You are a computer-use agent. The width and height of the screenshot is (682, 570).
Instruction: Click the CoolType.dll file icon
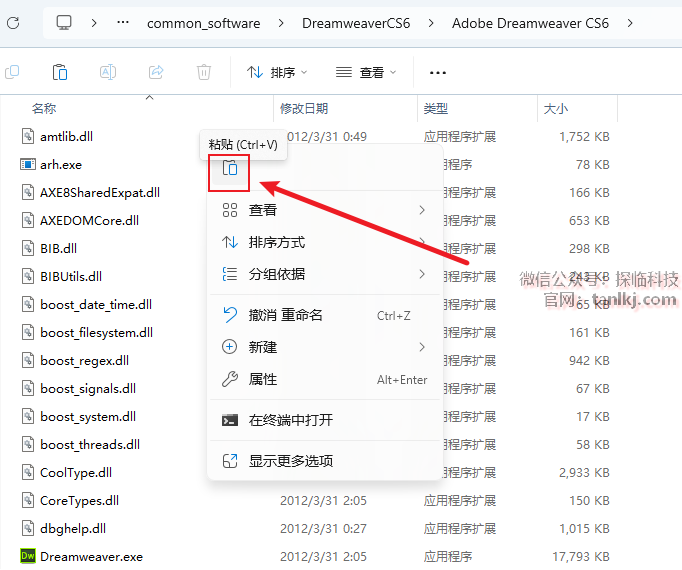click(28, 472)
